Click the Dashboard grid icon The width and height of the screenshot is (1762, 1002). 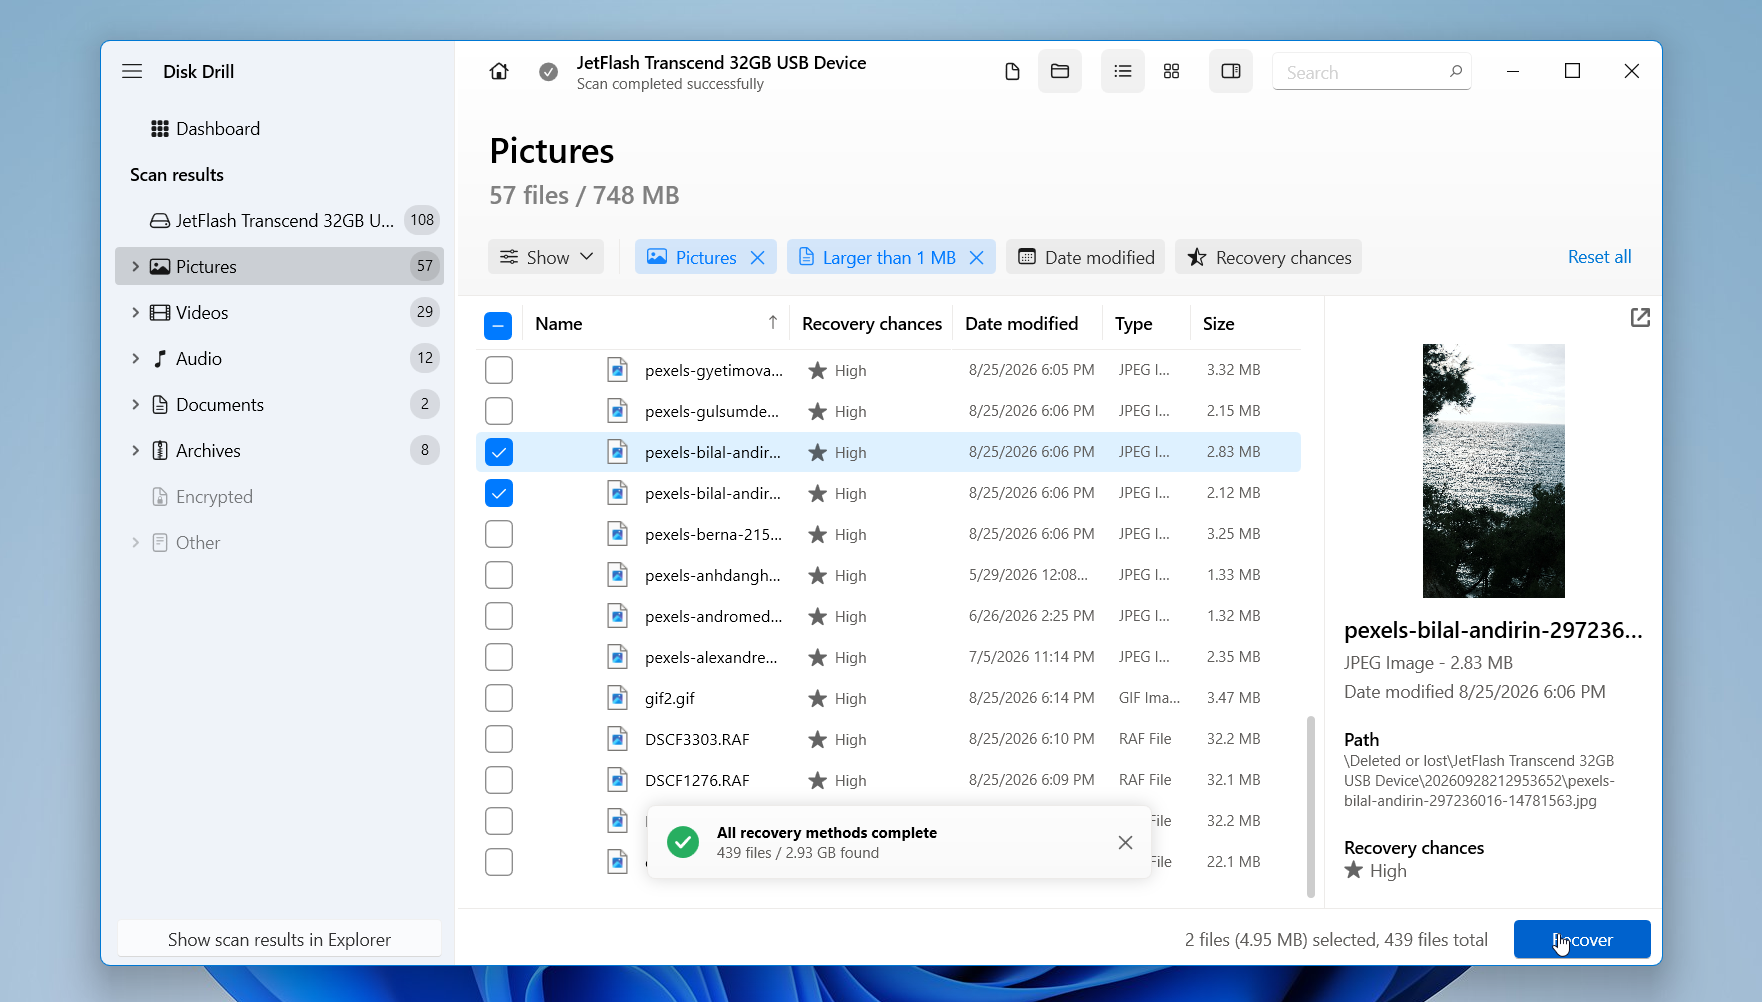(x=160, y=128)
